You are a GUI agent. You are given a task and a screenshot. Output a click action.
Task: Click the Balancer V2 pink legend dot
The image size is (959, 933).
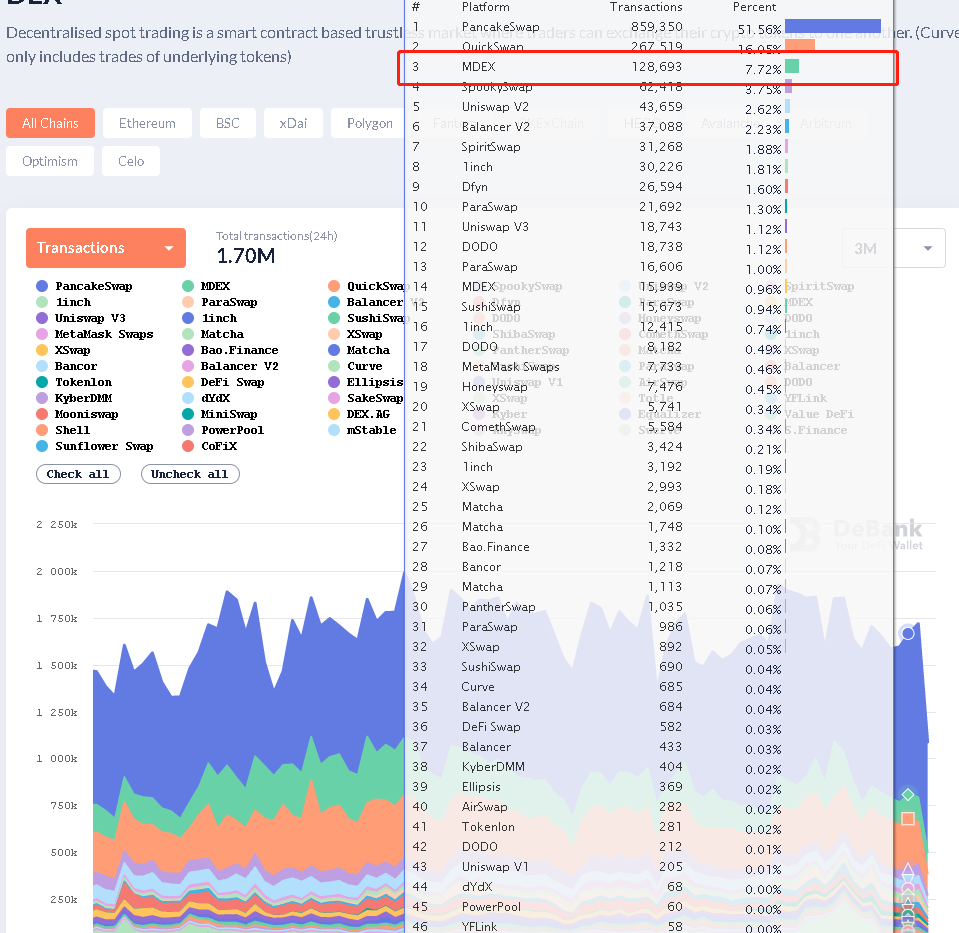[x=188, y=366]
